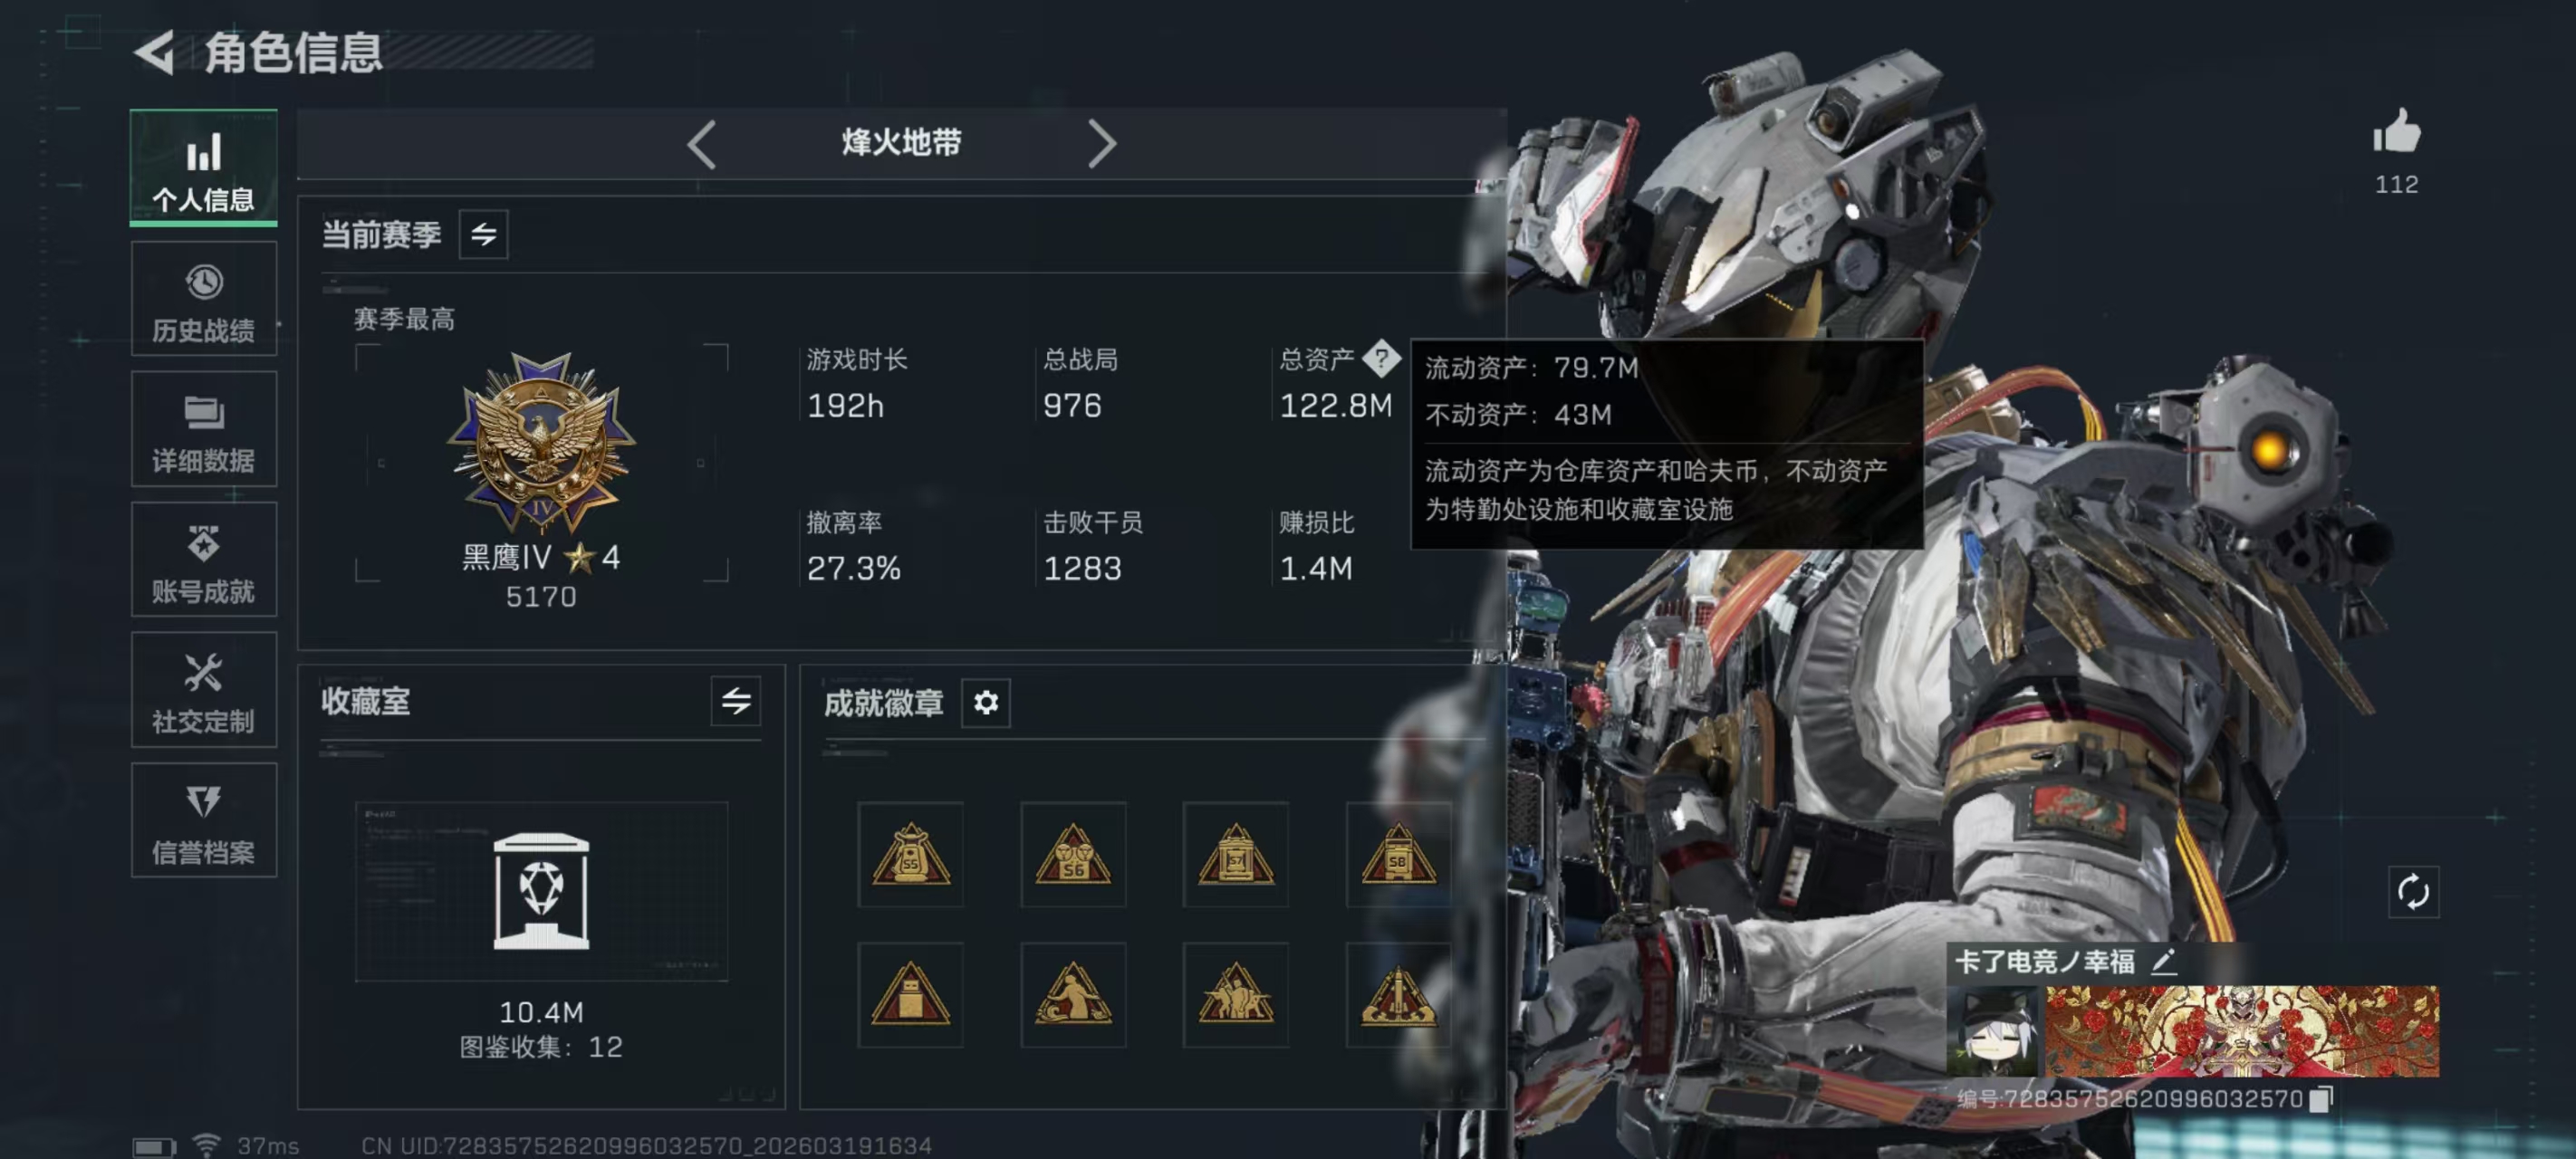Toggle the 收藏室 swap view button
2576x1159 pixels.
735,700
